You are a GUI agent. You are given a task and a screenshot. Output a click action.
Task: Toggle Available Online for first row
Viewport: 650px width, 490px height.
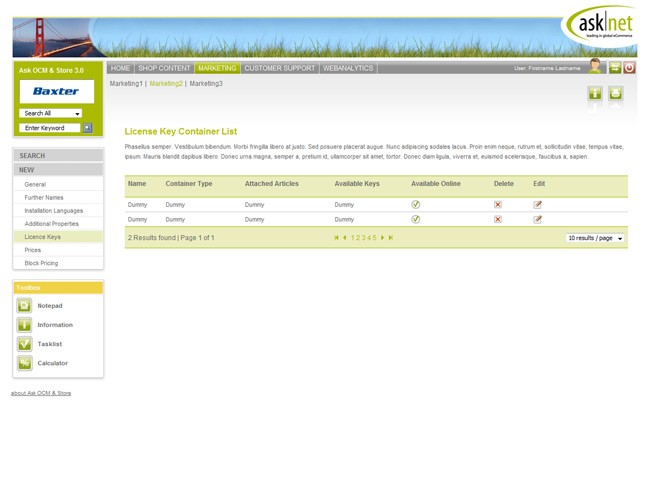[416, 205]
